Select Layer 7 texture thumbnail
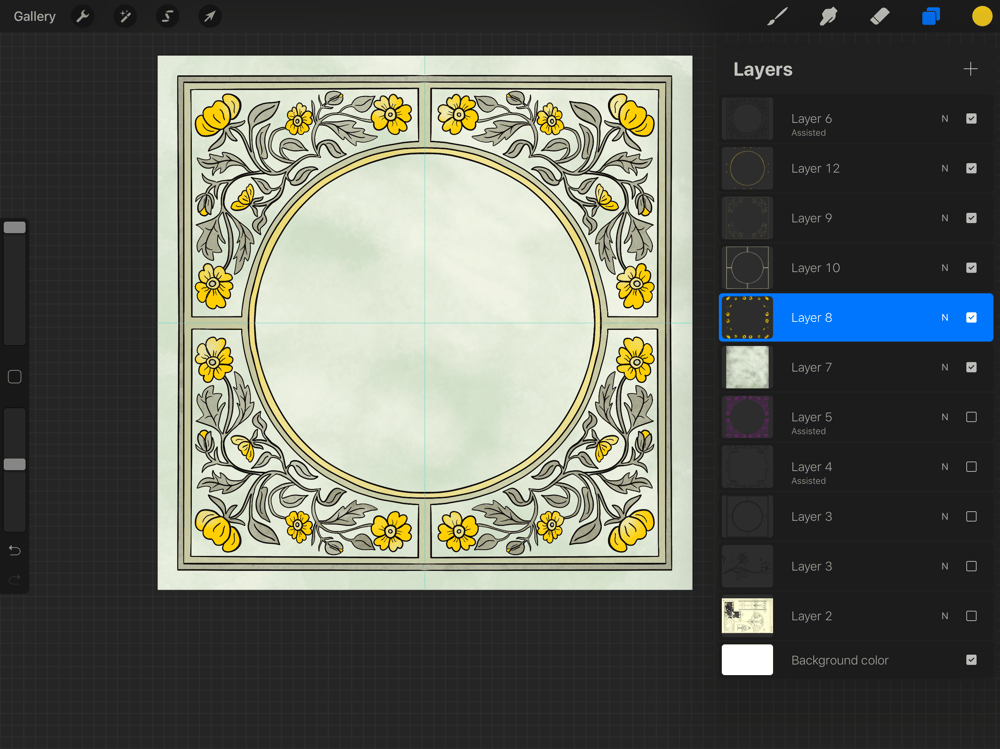Image resolution: width=1000 pixels, height=749 pixels. click(x=747, y=367)
